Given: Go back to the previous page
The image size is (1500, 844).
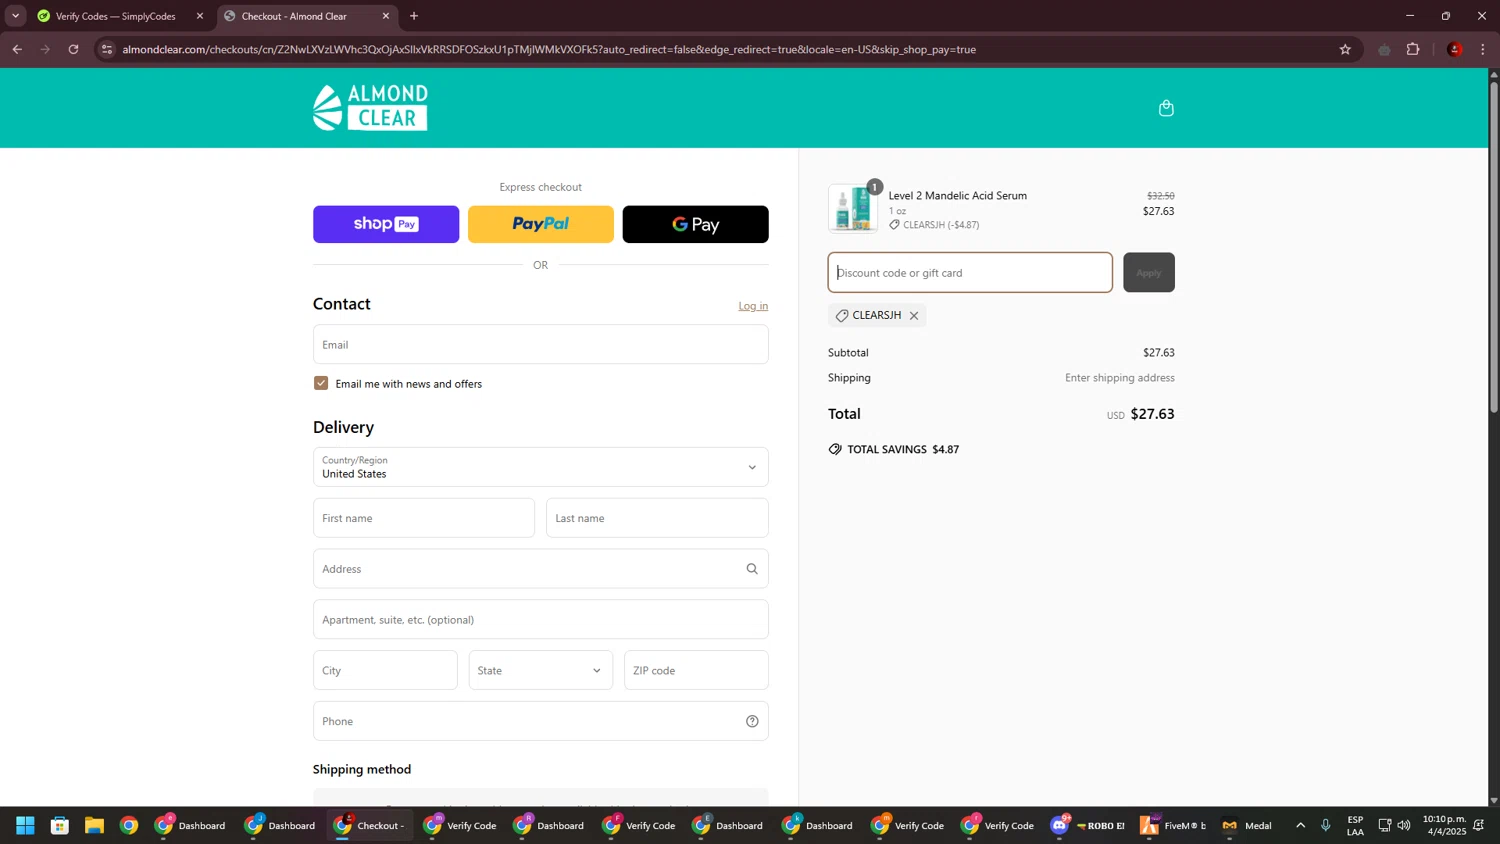Looking at the screenshot, I should 17,49.
